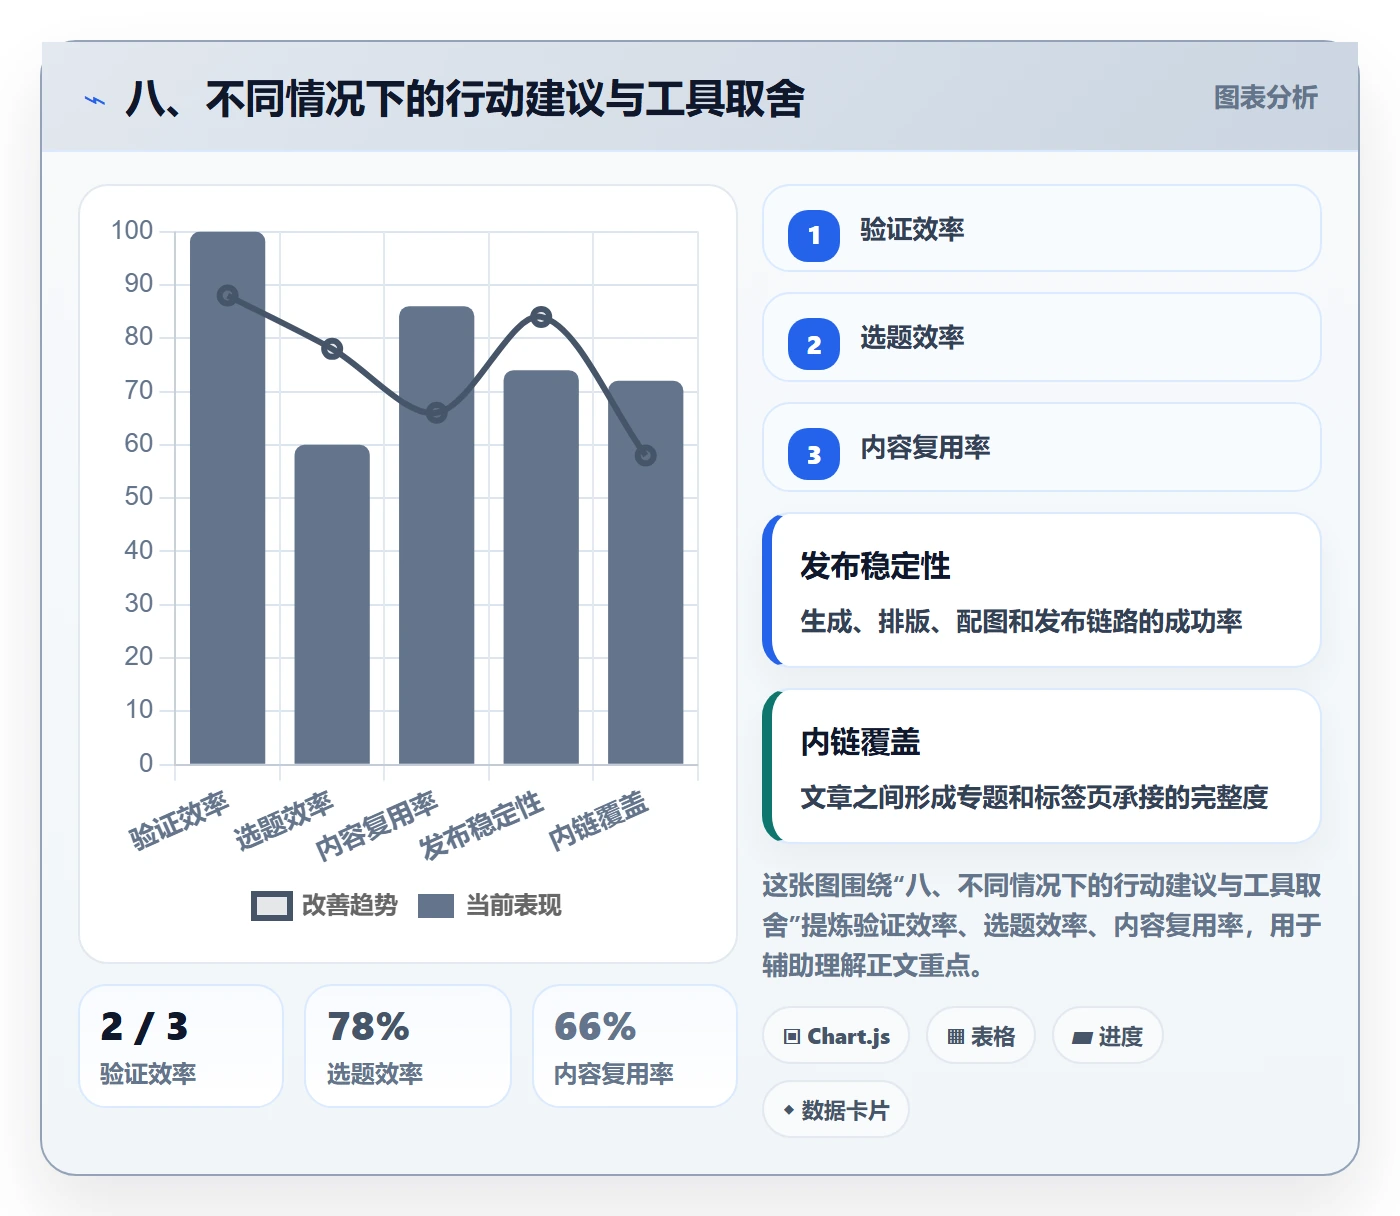1400x1216 pixels.
Task: Click the 图表分析 label in the header
Action: coord(1265,97)
